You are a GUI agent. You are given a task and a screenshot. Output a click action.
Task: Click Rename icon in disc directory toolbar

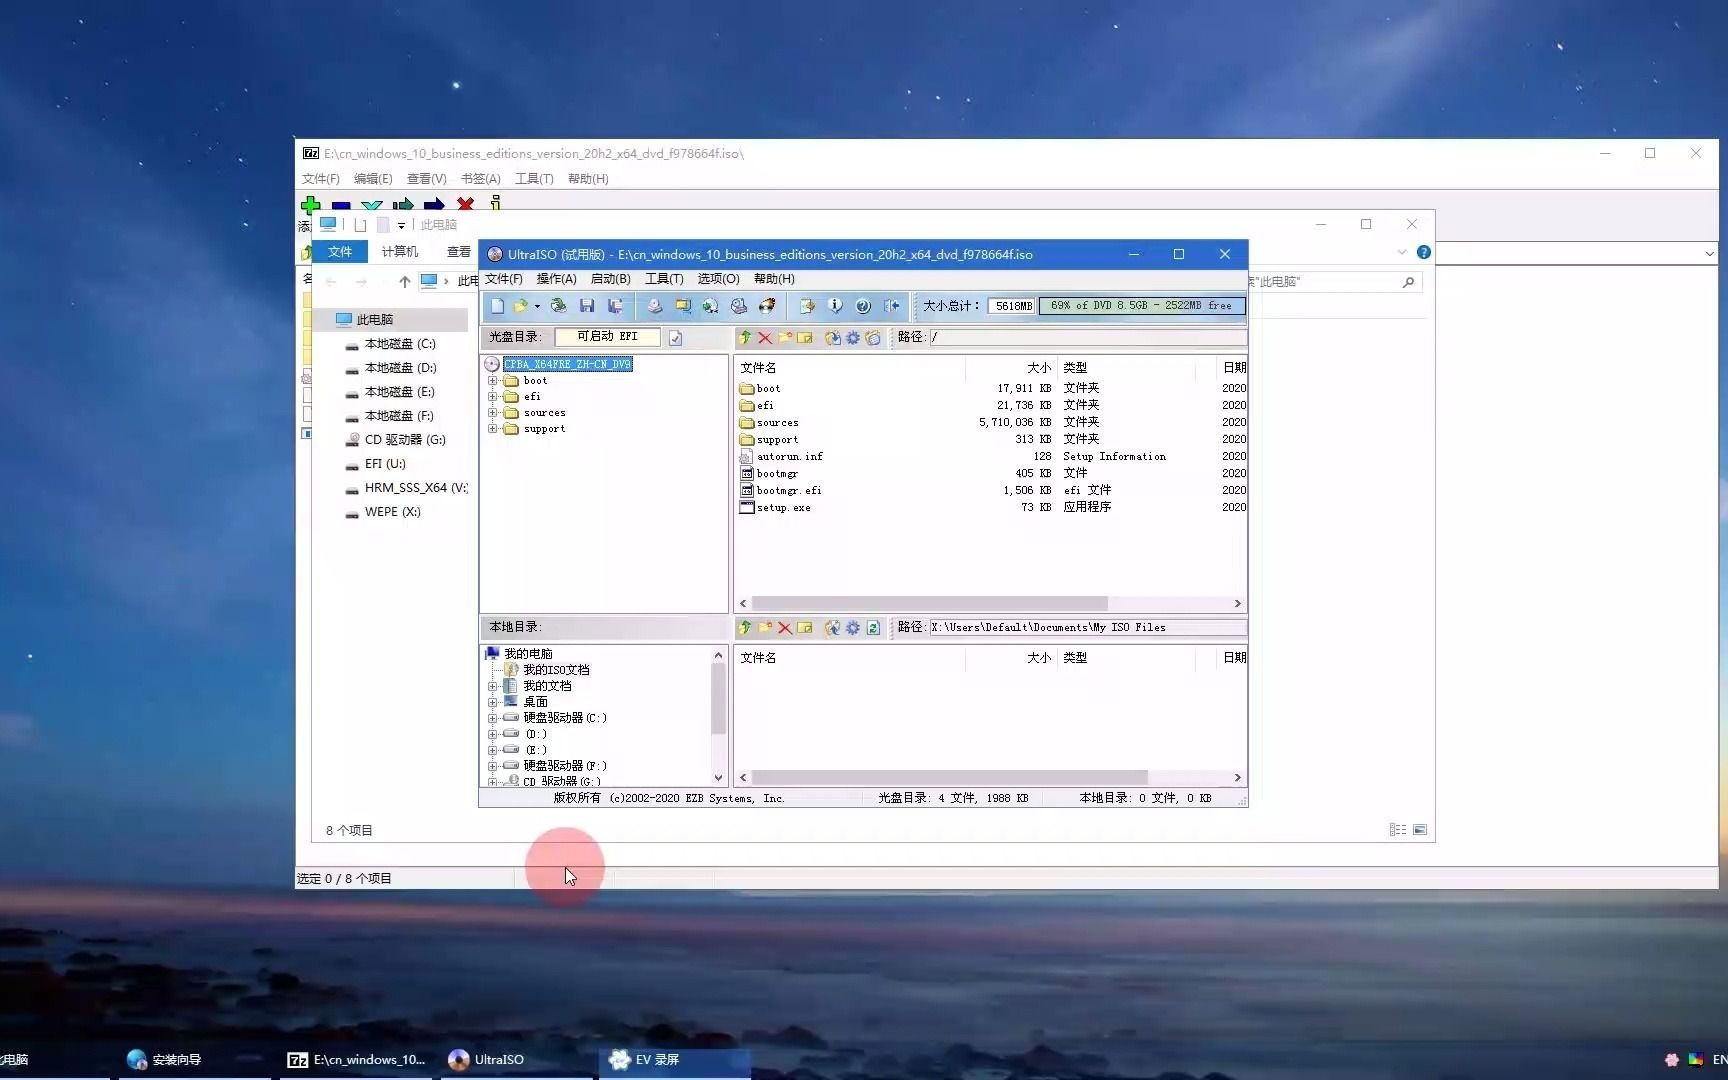click(804, 338)
